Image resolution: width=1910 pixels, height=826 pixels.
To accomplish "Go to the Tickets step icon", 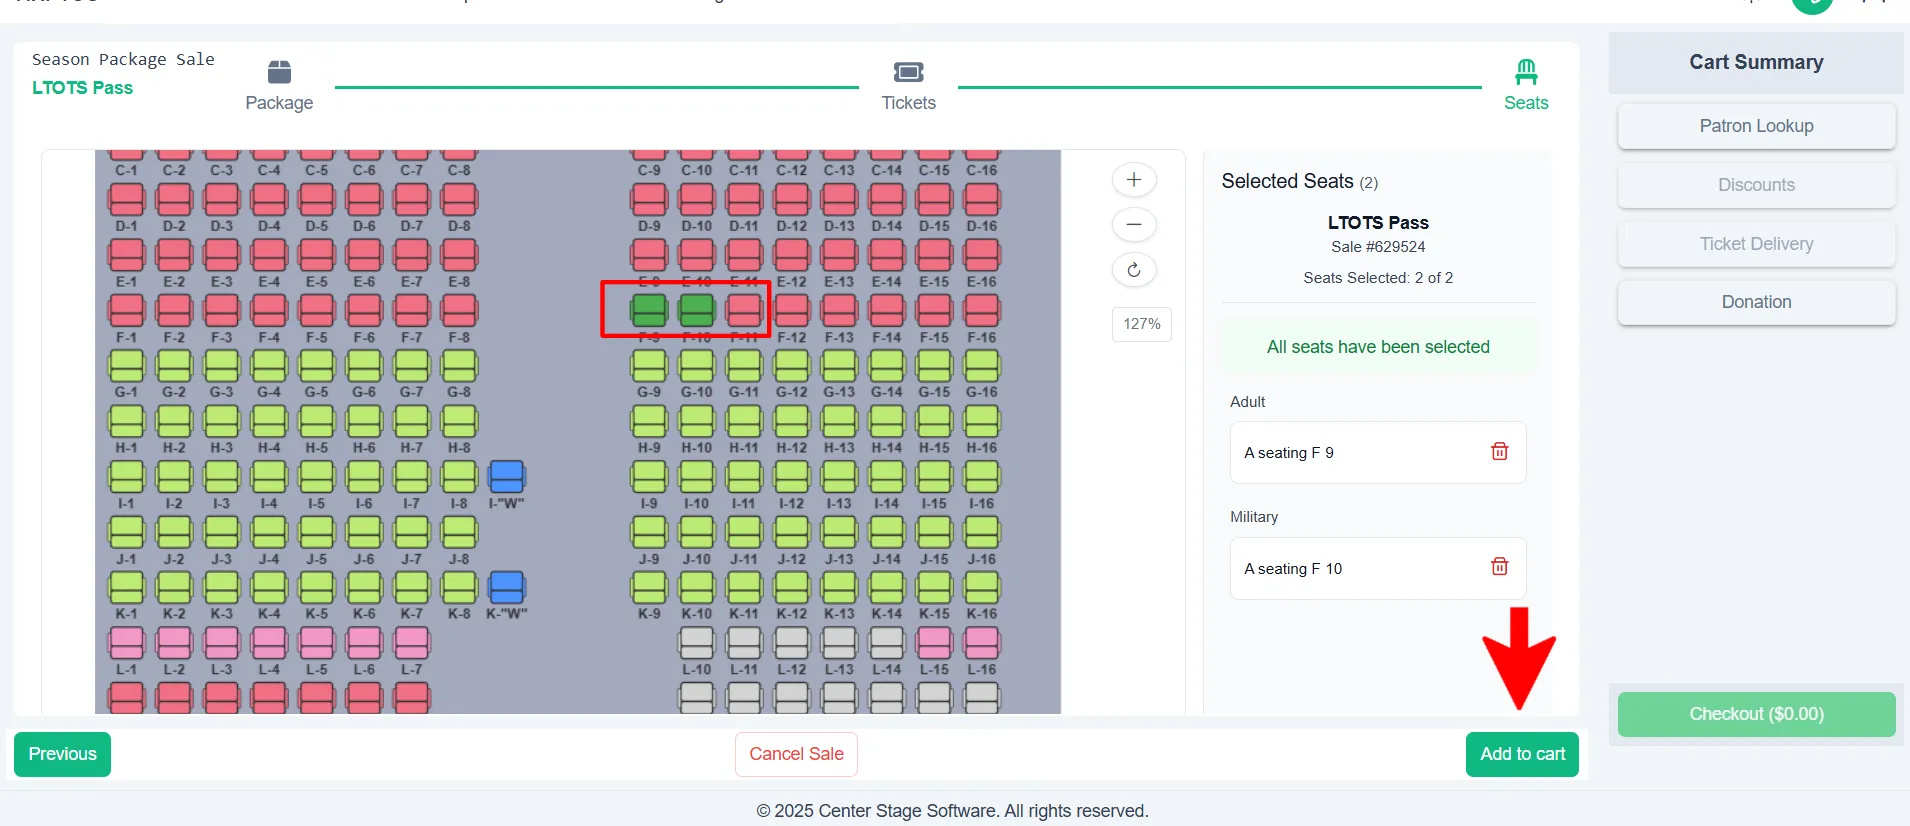I will click(x=908, y=72).
